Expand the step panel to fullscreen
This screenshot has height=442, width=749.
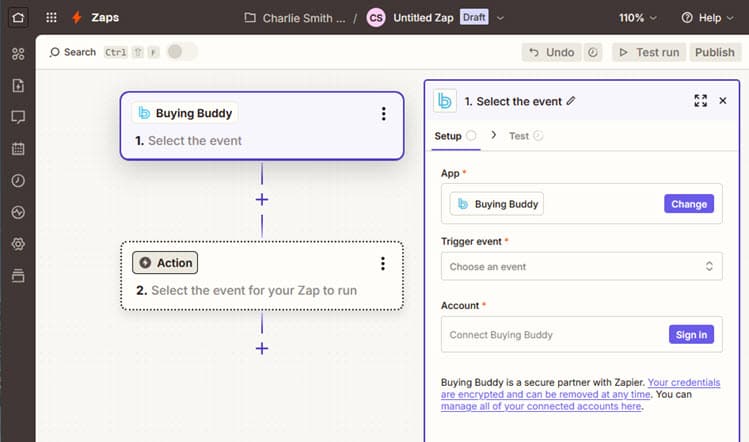700,100
